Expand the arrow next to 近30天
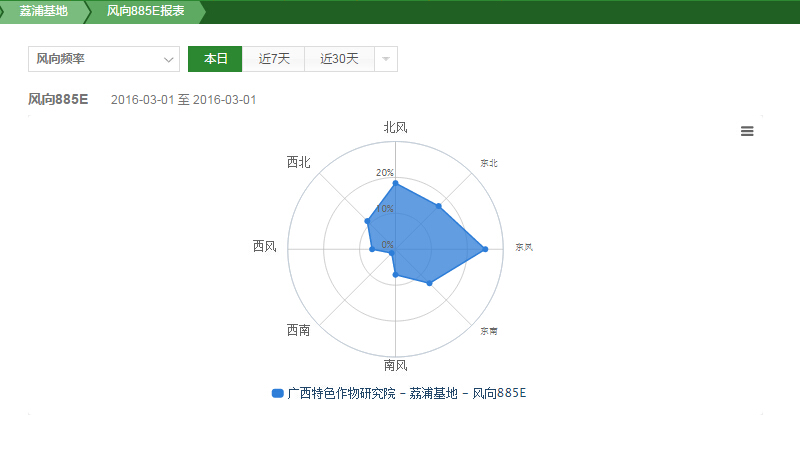This screenshot has height=453, width=800. point(386,59)
